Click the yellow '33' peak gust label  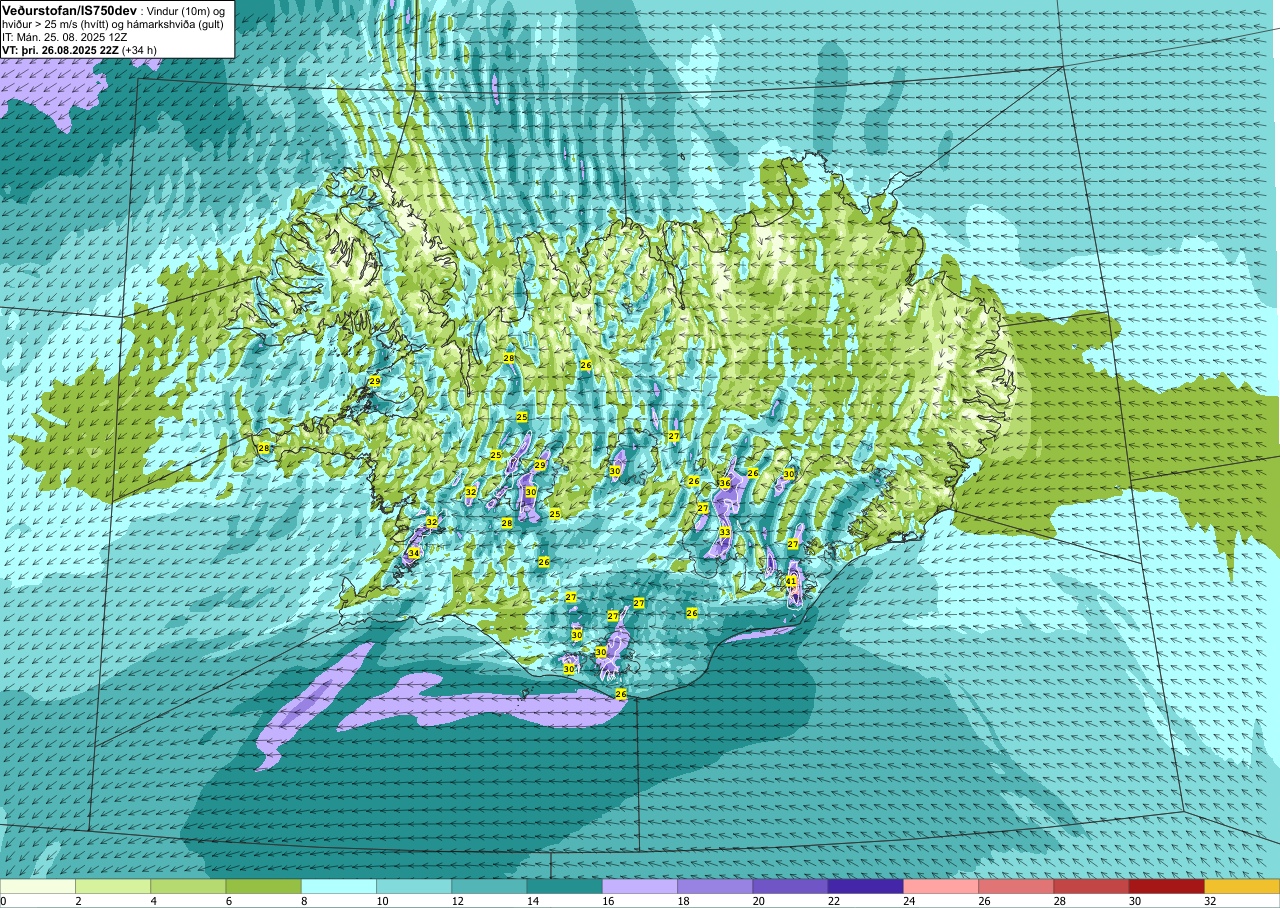[x=725, y=532]
